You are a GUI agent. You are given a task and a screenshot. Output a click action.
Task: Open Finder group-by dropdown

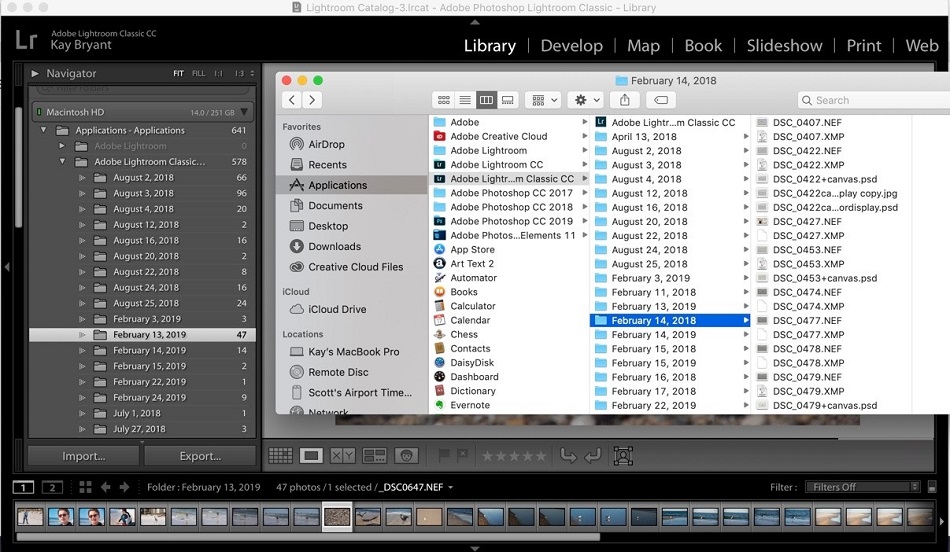pos(543,100)
